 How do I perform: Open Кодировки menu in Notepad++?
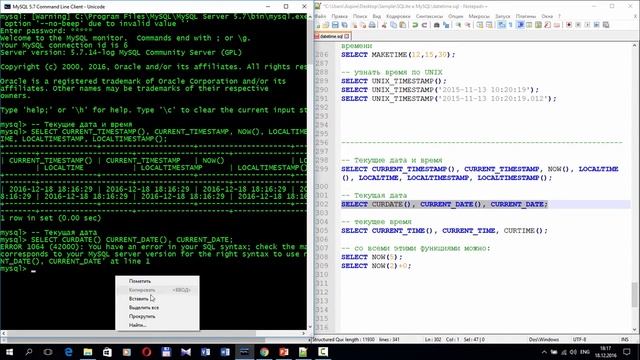(x=398, y=16)
